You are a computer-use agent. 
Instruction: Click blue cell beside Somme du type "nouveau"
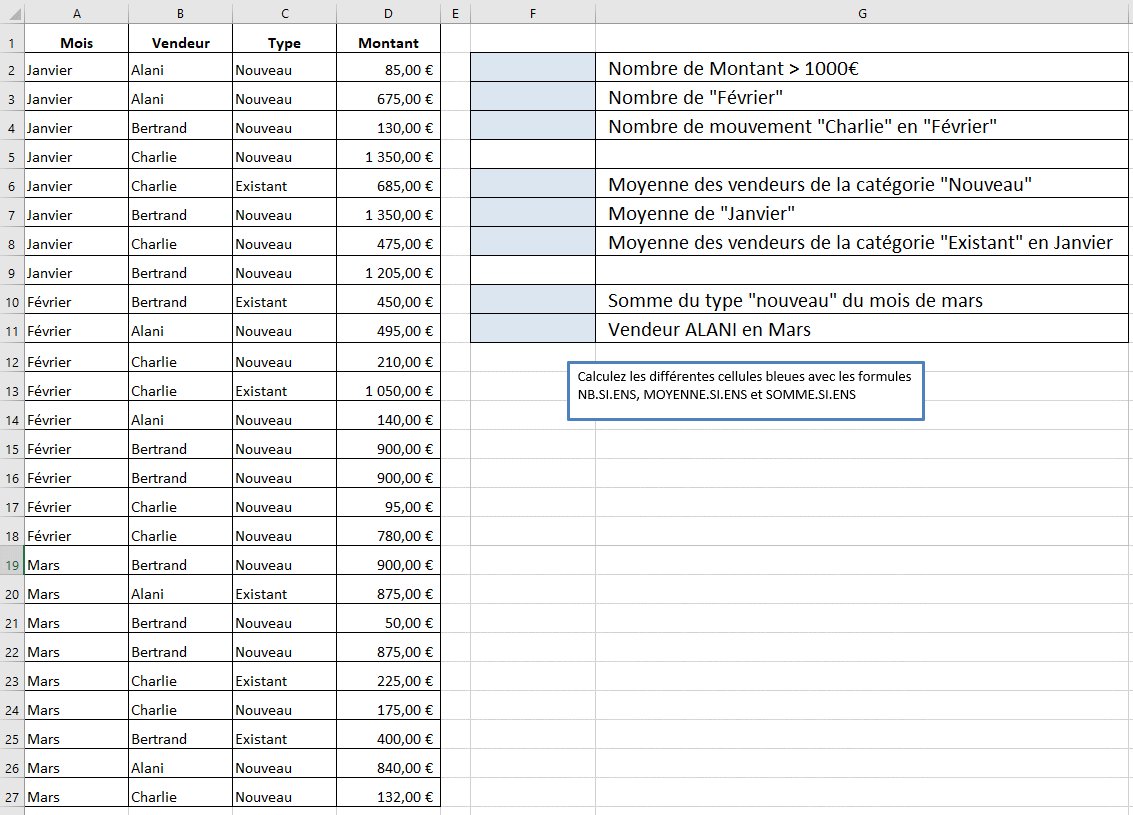[x=532, y=300]
